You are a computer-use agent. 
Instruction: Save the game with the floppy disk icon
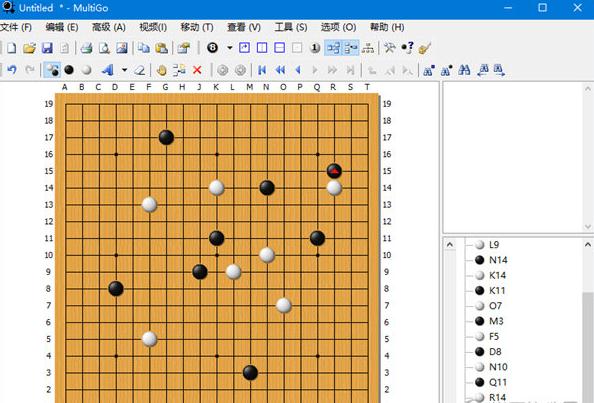click(x=47, y=48)
